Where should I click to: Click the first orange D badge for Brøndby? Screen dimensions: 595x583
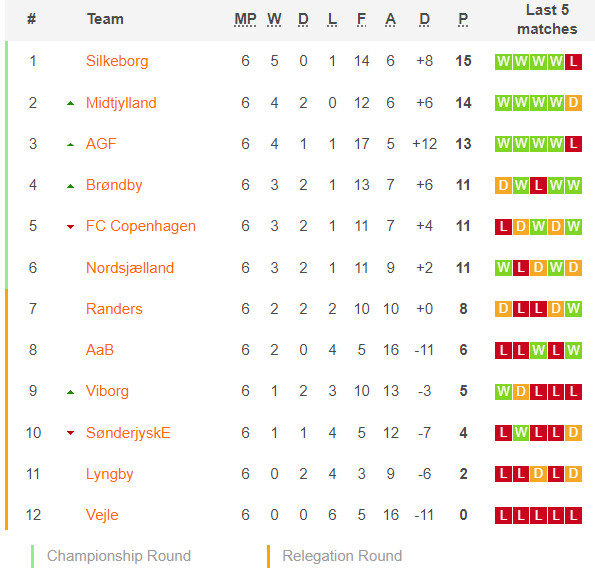coord(503,185)
